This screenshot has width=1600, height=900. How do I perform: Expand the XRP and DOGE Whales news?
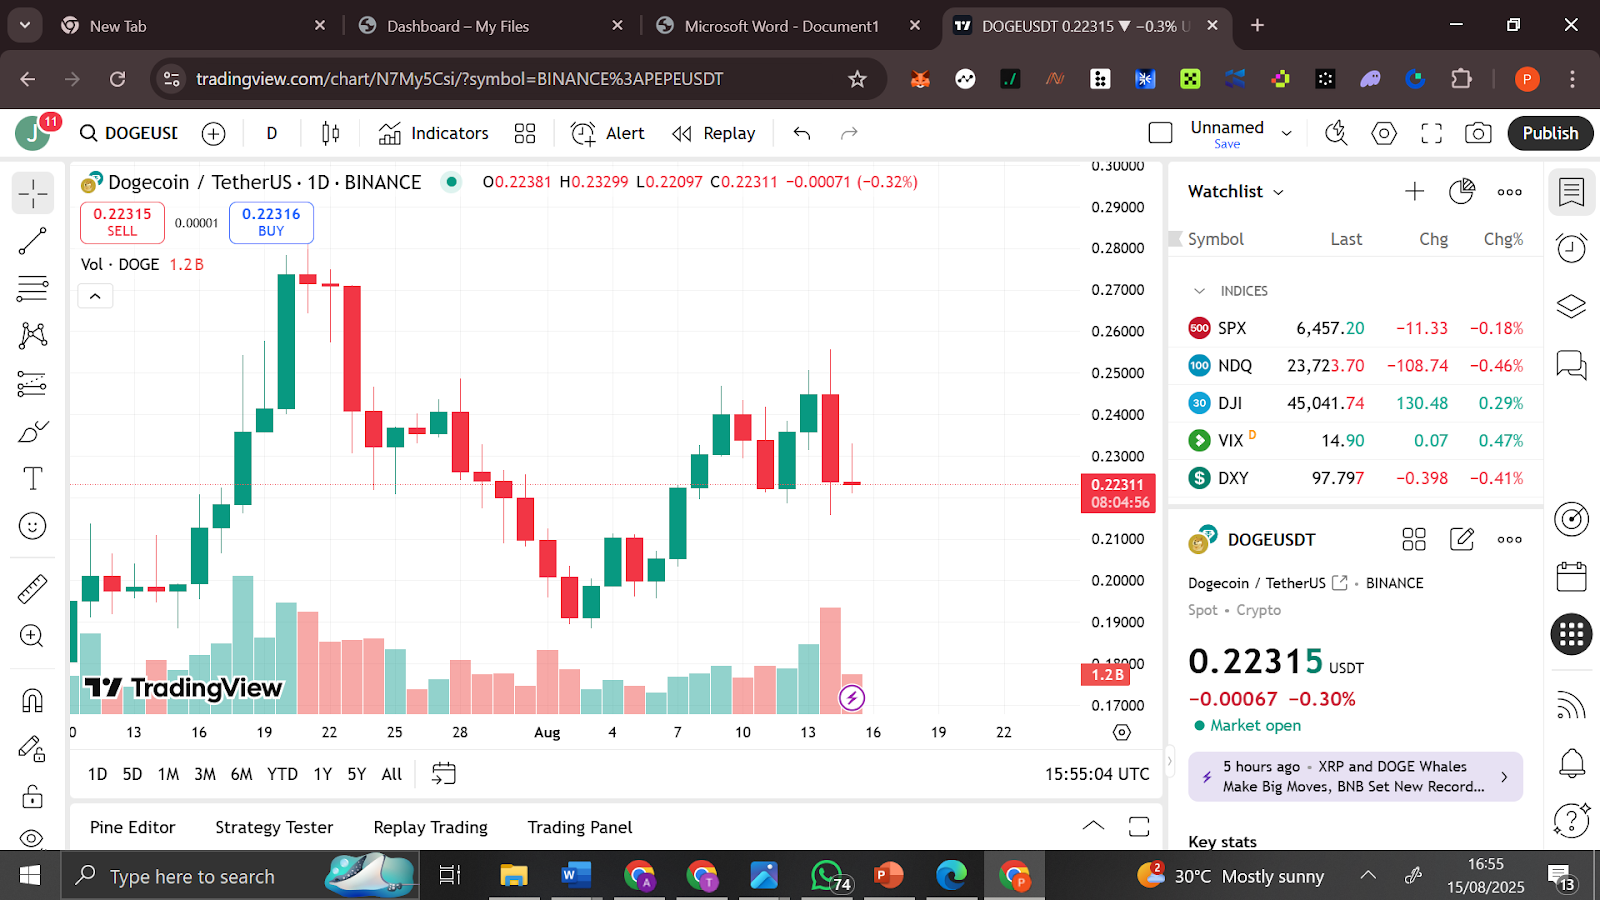pyautogui.click(x=1355, y=777)
